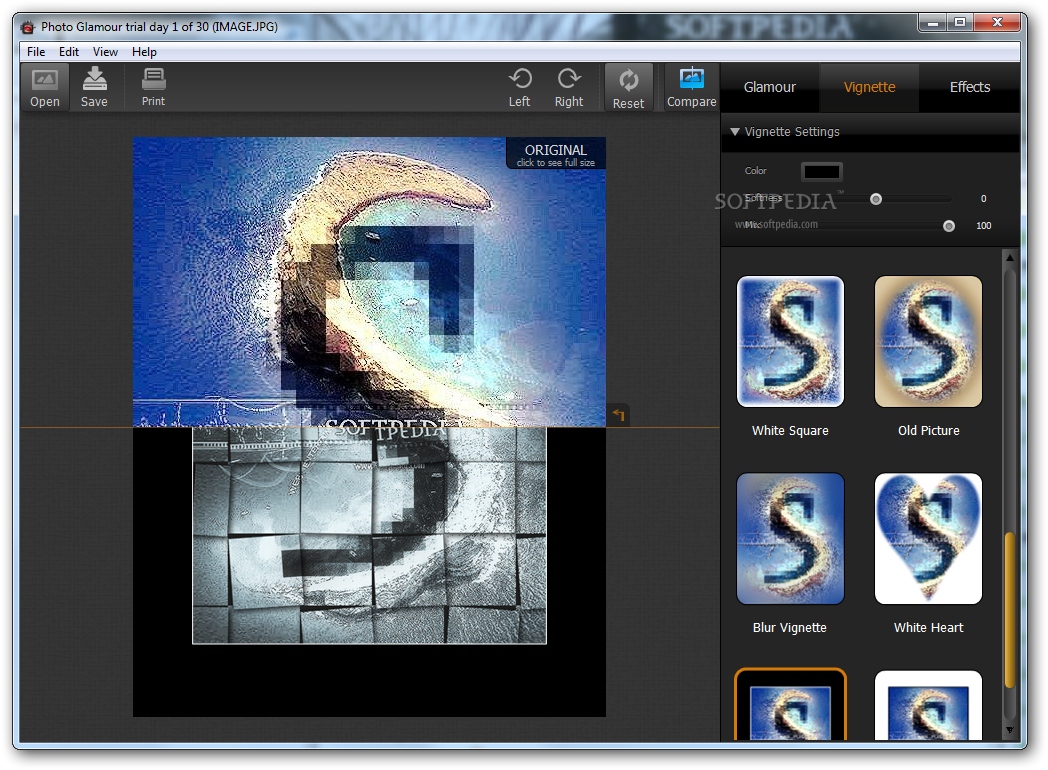
Task: Reset all applied effects
Action: (x=628, y=88)
